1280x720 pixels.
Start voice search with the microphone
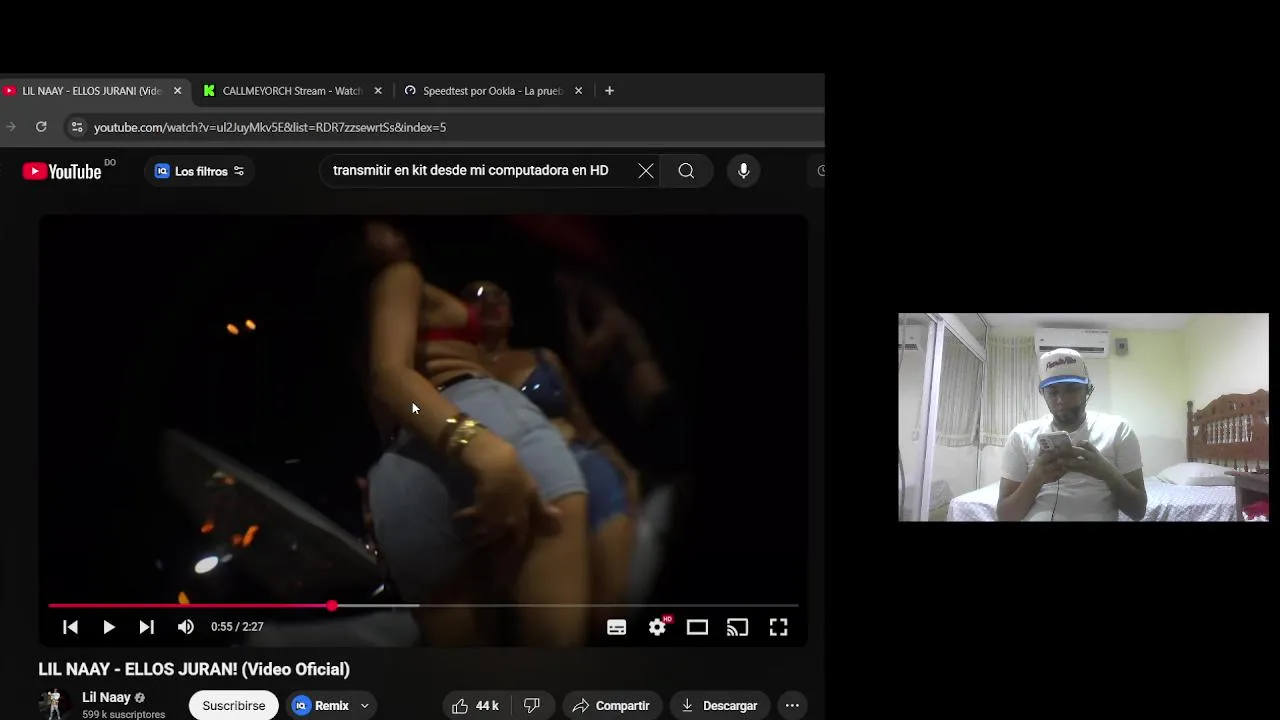pyautogui.click(x=743, y=171)
